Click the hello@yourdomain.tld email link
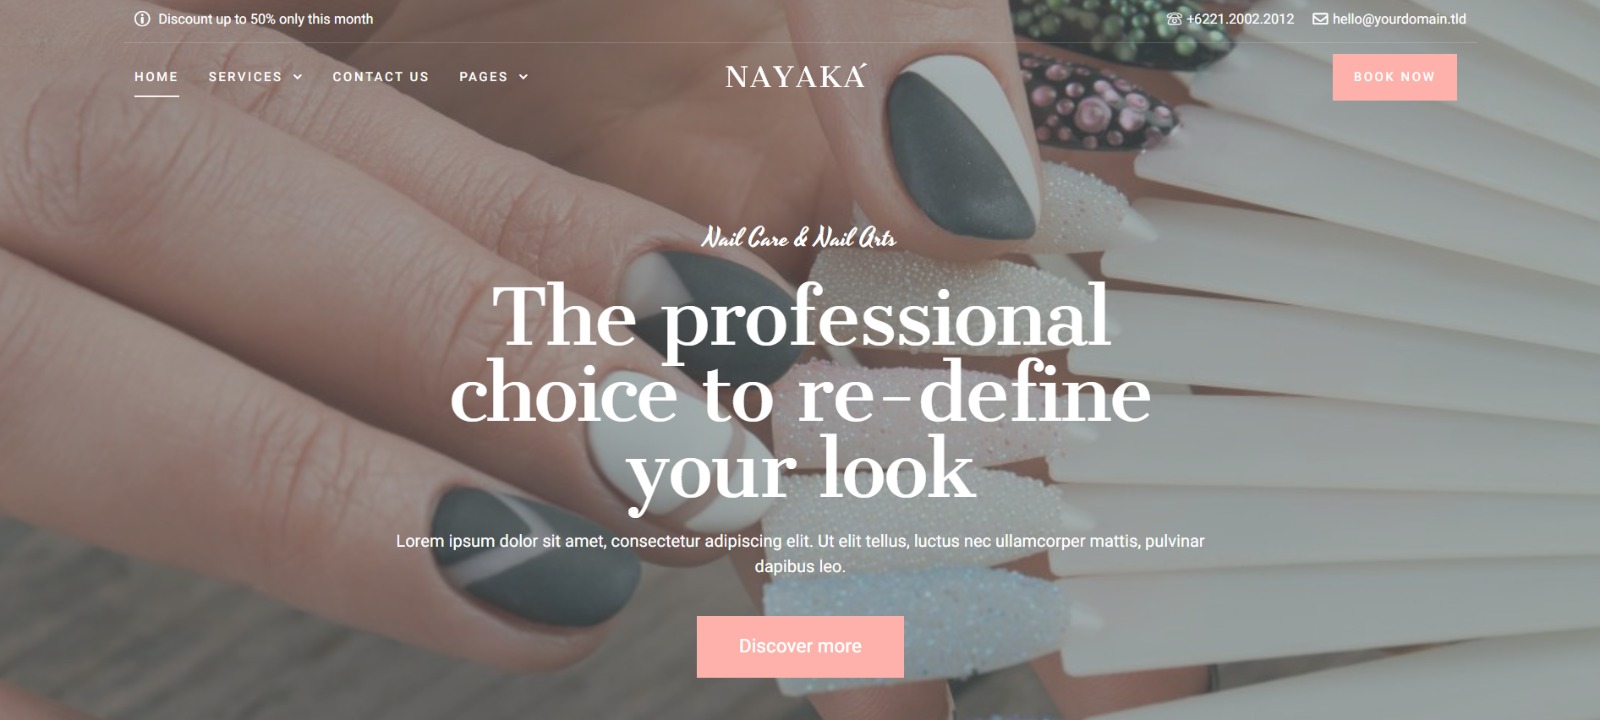The image size is (1600, 720). [x=1399, y=19]
